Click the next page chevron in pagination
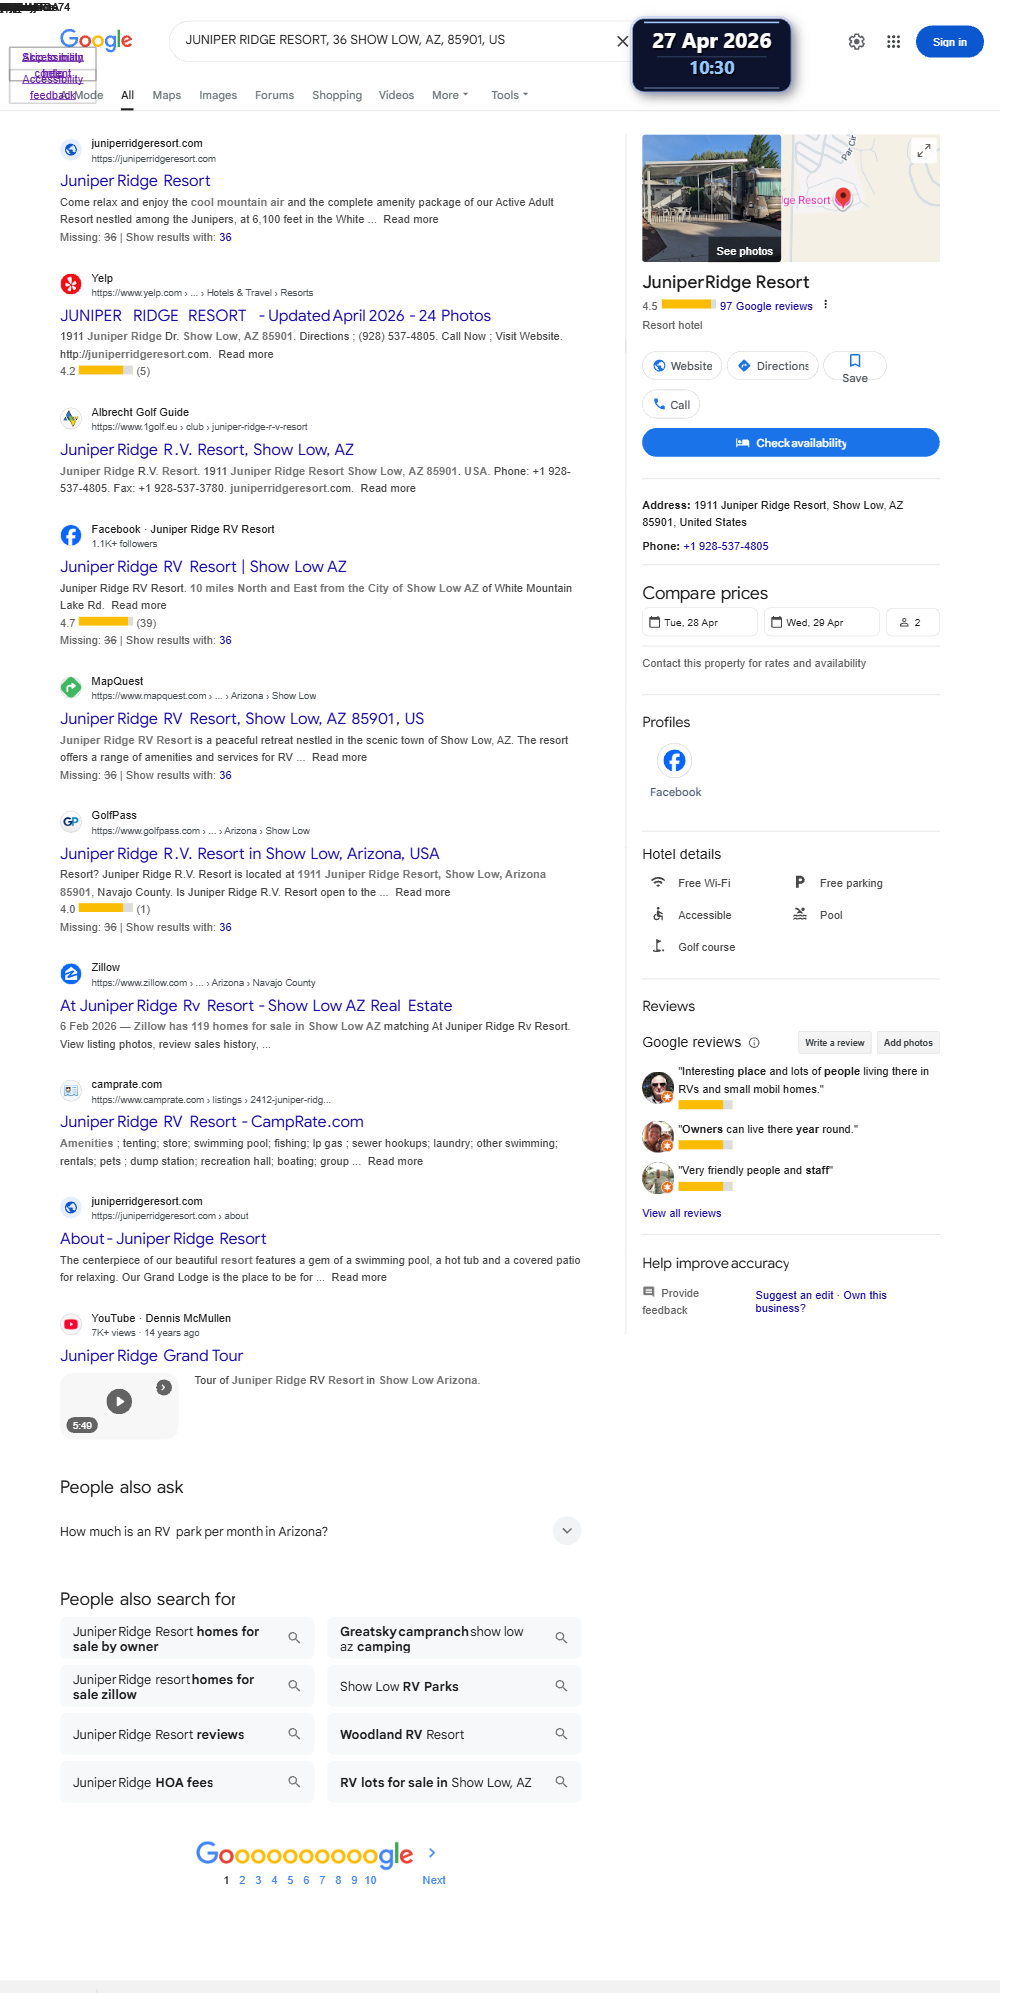This screenshot has height=1993, width=1012. click(x=432, y=1852)
